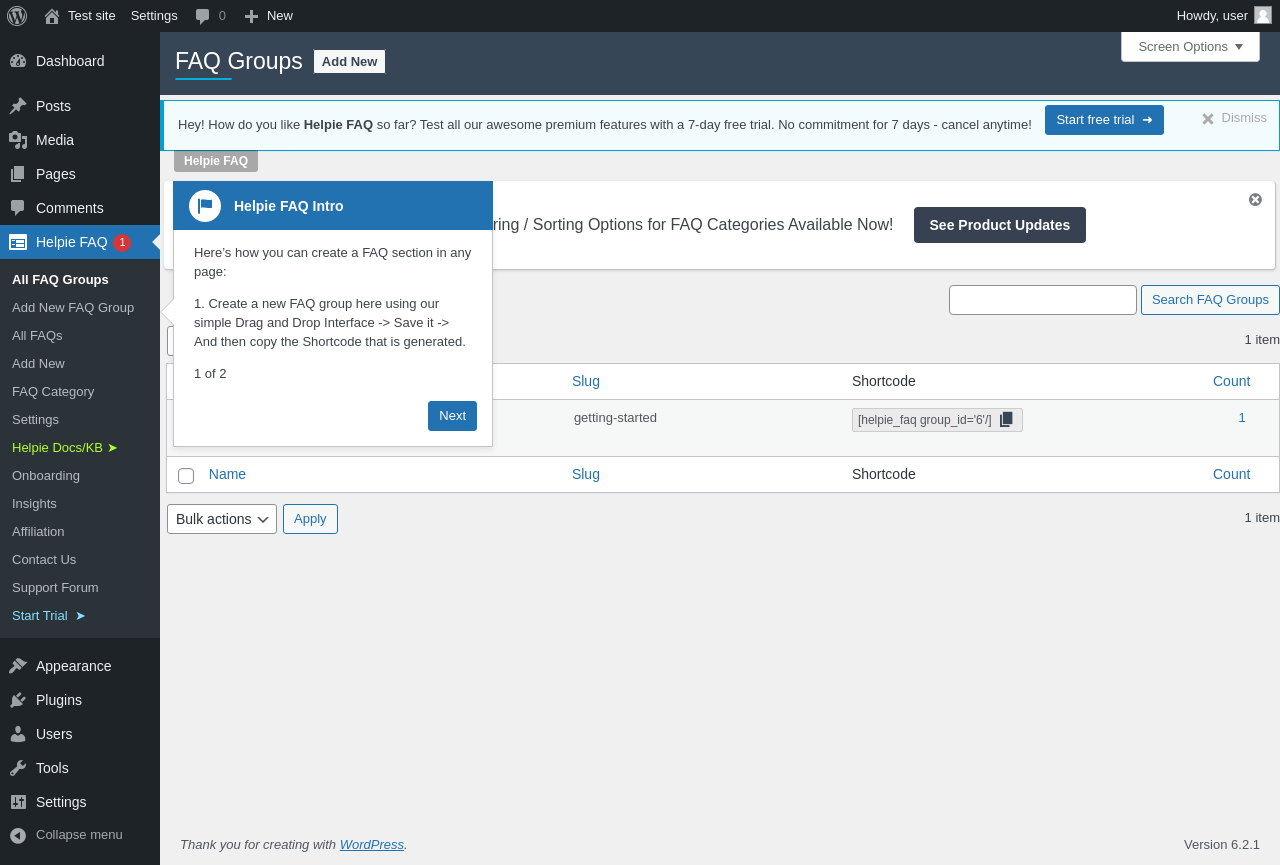Click the flag icon in Helpie FAQ Intro
This screenshot has height=865, width=1280.
click(x=205, y=206)
